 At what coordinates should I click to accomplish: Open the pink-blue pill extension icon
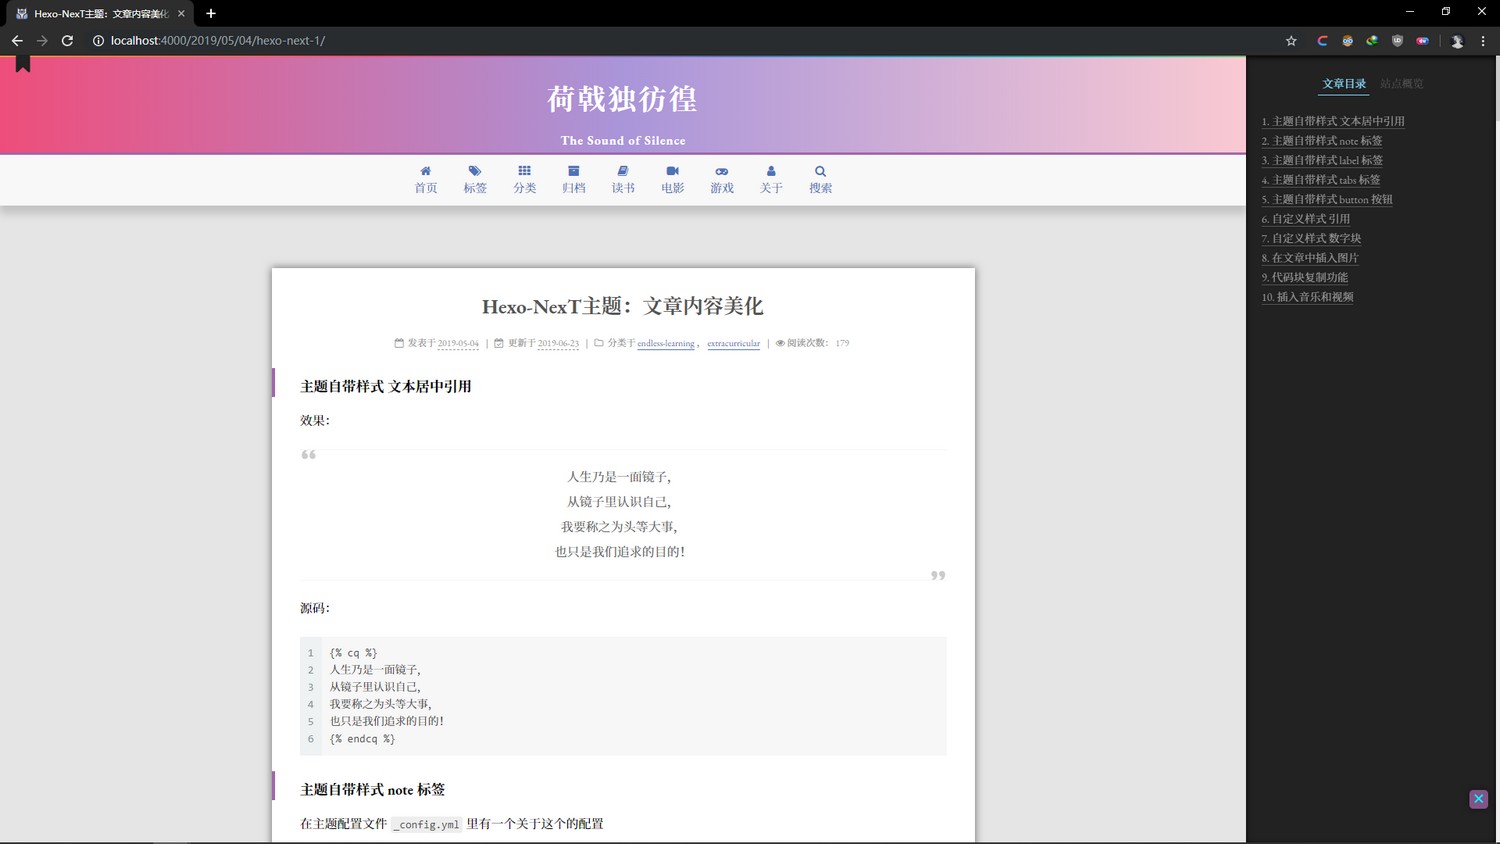pyautogui.click(x=1422, y=41)
